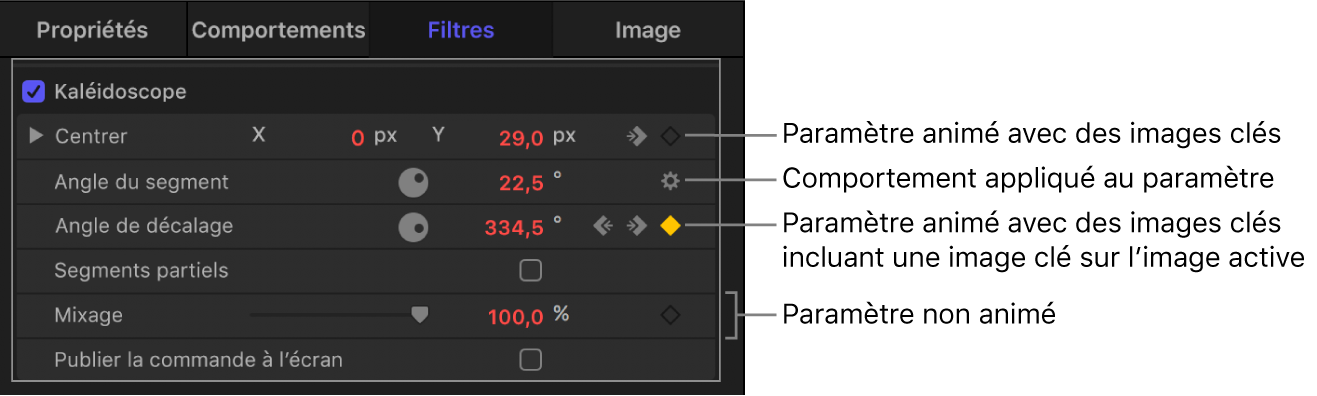Expand the Centrer disclosure triangle
The height and width of the screenshot is (396, 1317).
[x=37, y=136]
